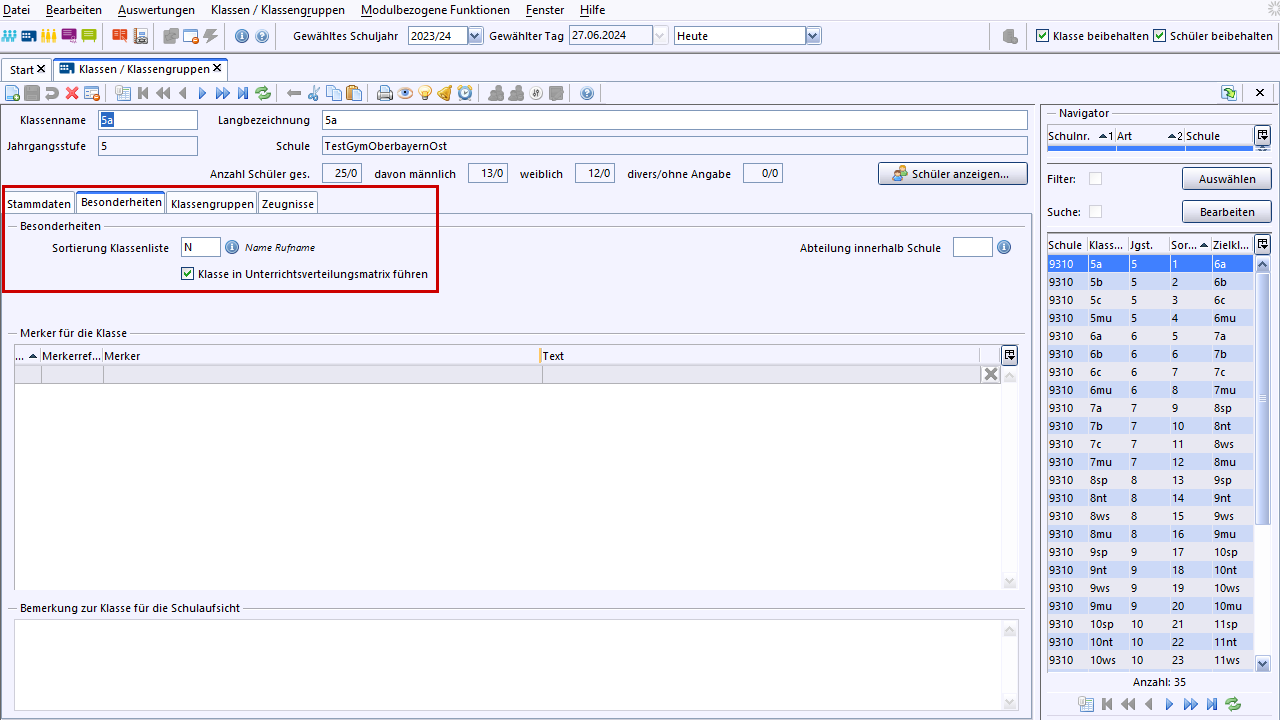This screenshot has width=1280, height=720.
Task: Enable the Navigator Filter checkbox
Action: click(1095, 179)
